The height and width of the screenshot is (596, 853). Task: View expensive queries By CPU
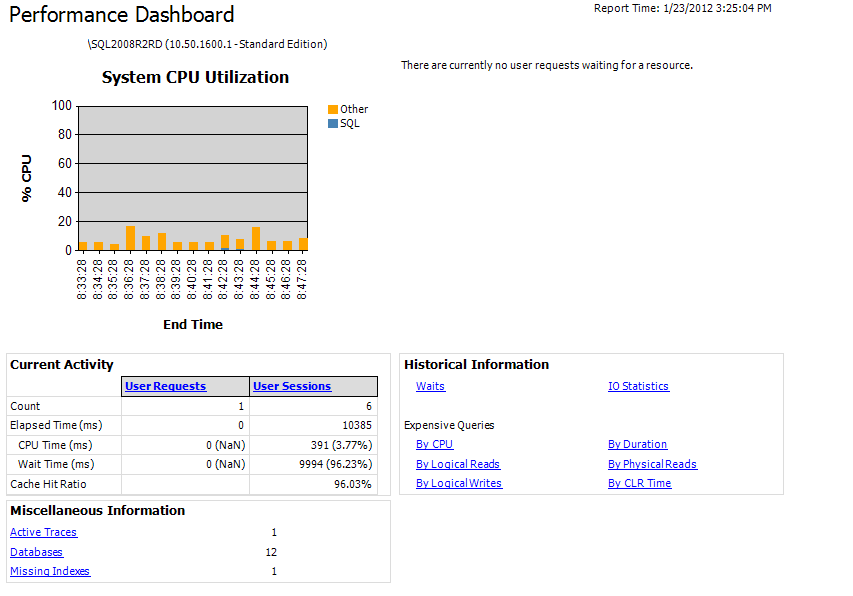[x=434, y=444]
